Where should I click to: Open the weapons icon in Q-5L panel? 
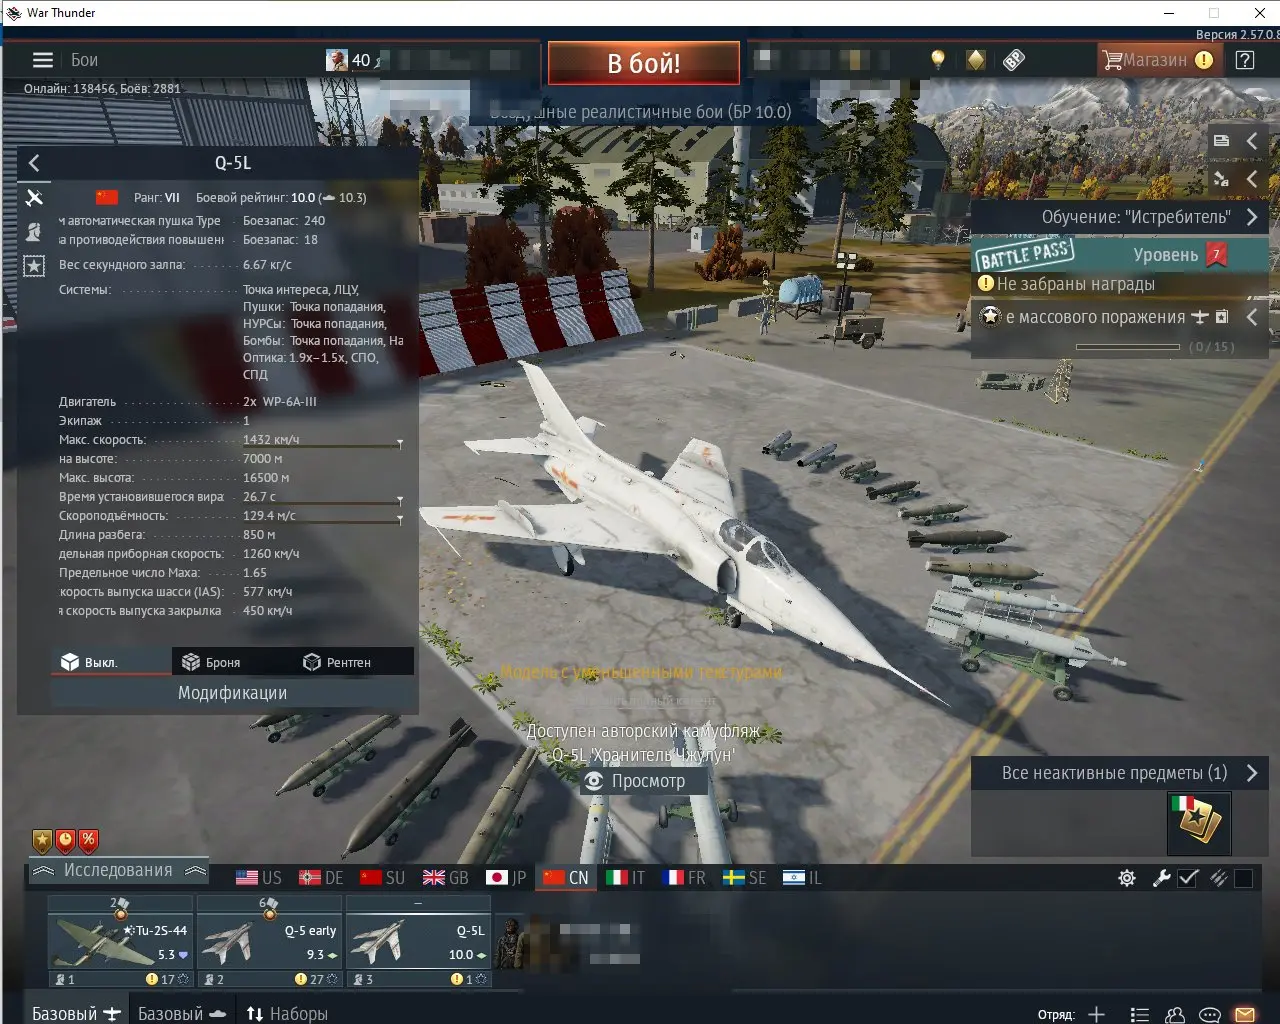click(34, 197)
